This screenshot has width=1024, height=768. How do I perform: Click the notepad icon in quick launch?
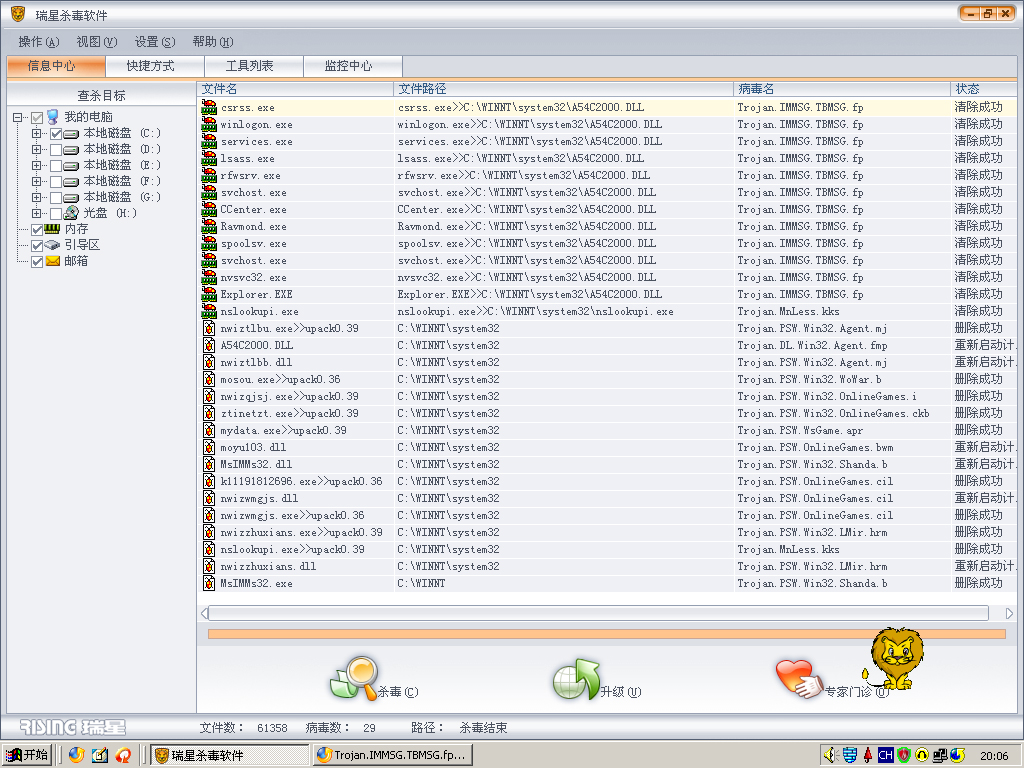pos(100,755)
